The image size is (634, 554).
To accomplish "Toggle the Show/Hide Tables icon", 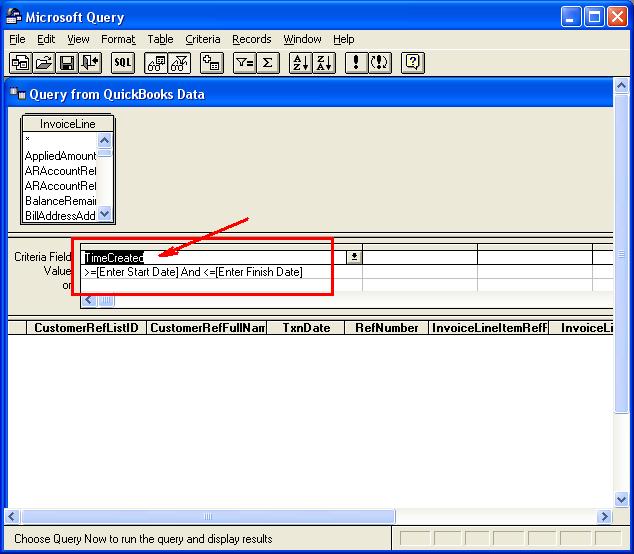I will [x=156, y=63].
